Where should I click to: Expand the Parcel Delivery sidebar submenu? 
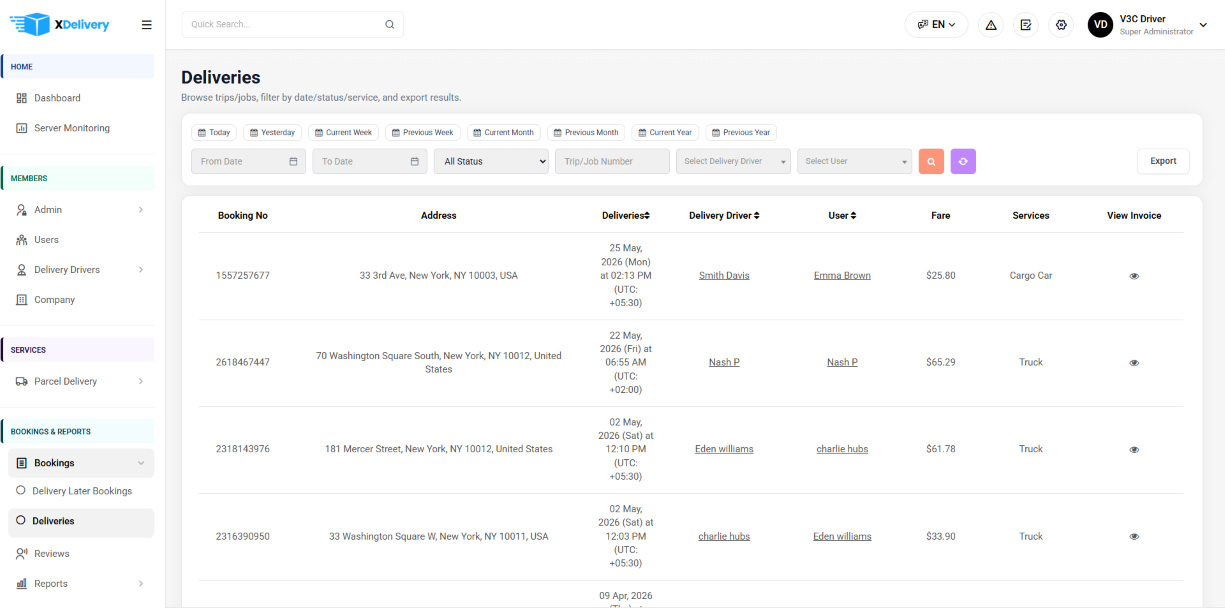coord(141,382)
